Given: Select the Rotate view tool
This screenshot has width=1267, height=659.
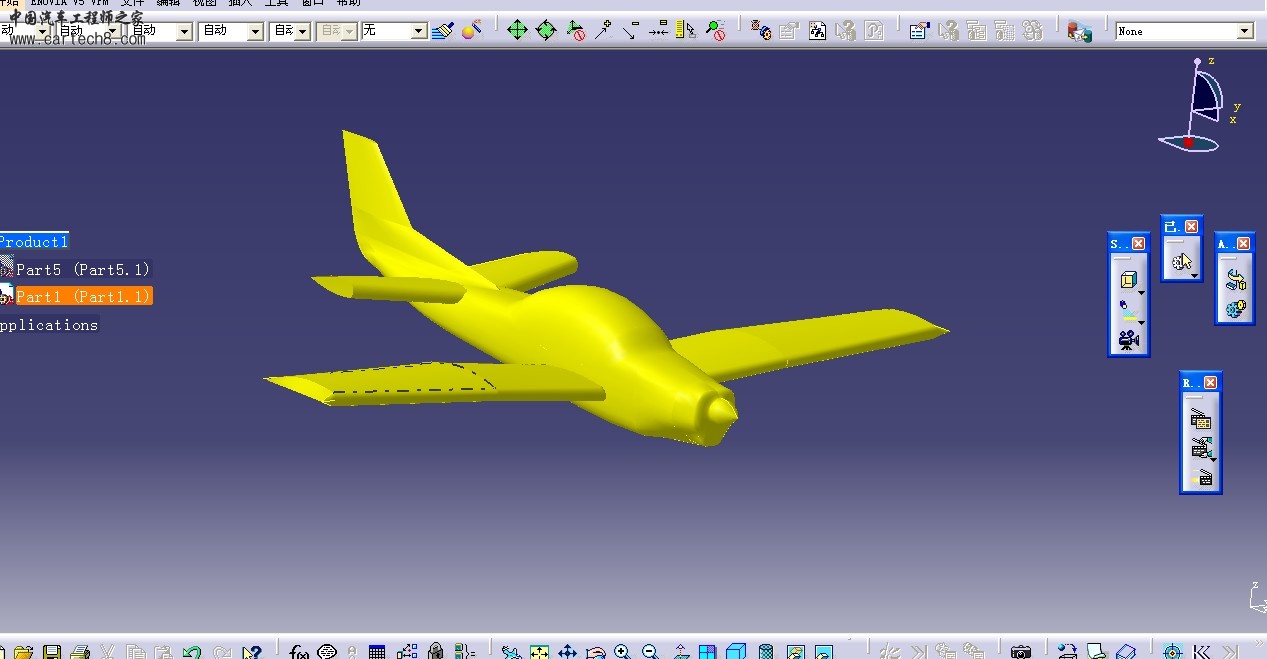Looking at the screenshot, I should (x=595, y=652).
